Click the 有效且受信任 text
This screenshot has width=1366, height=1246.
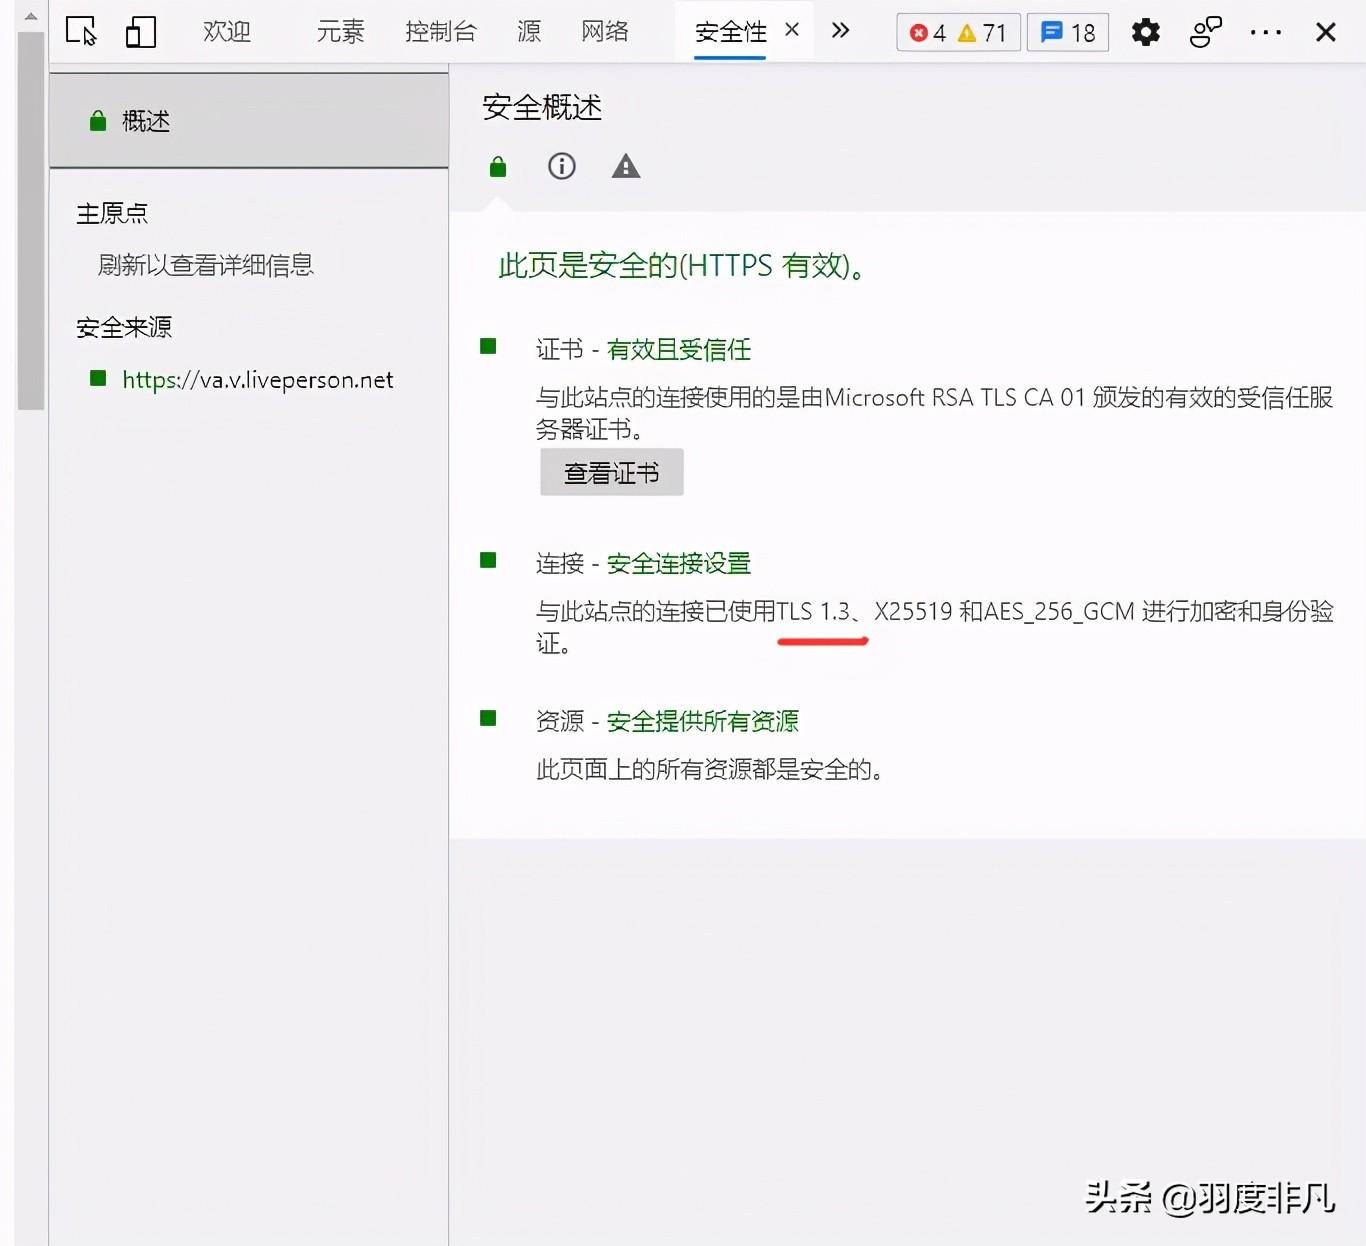pos(679,349)
